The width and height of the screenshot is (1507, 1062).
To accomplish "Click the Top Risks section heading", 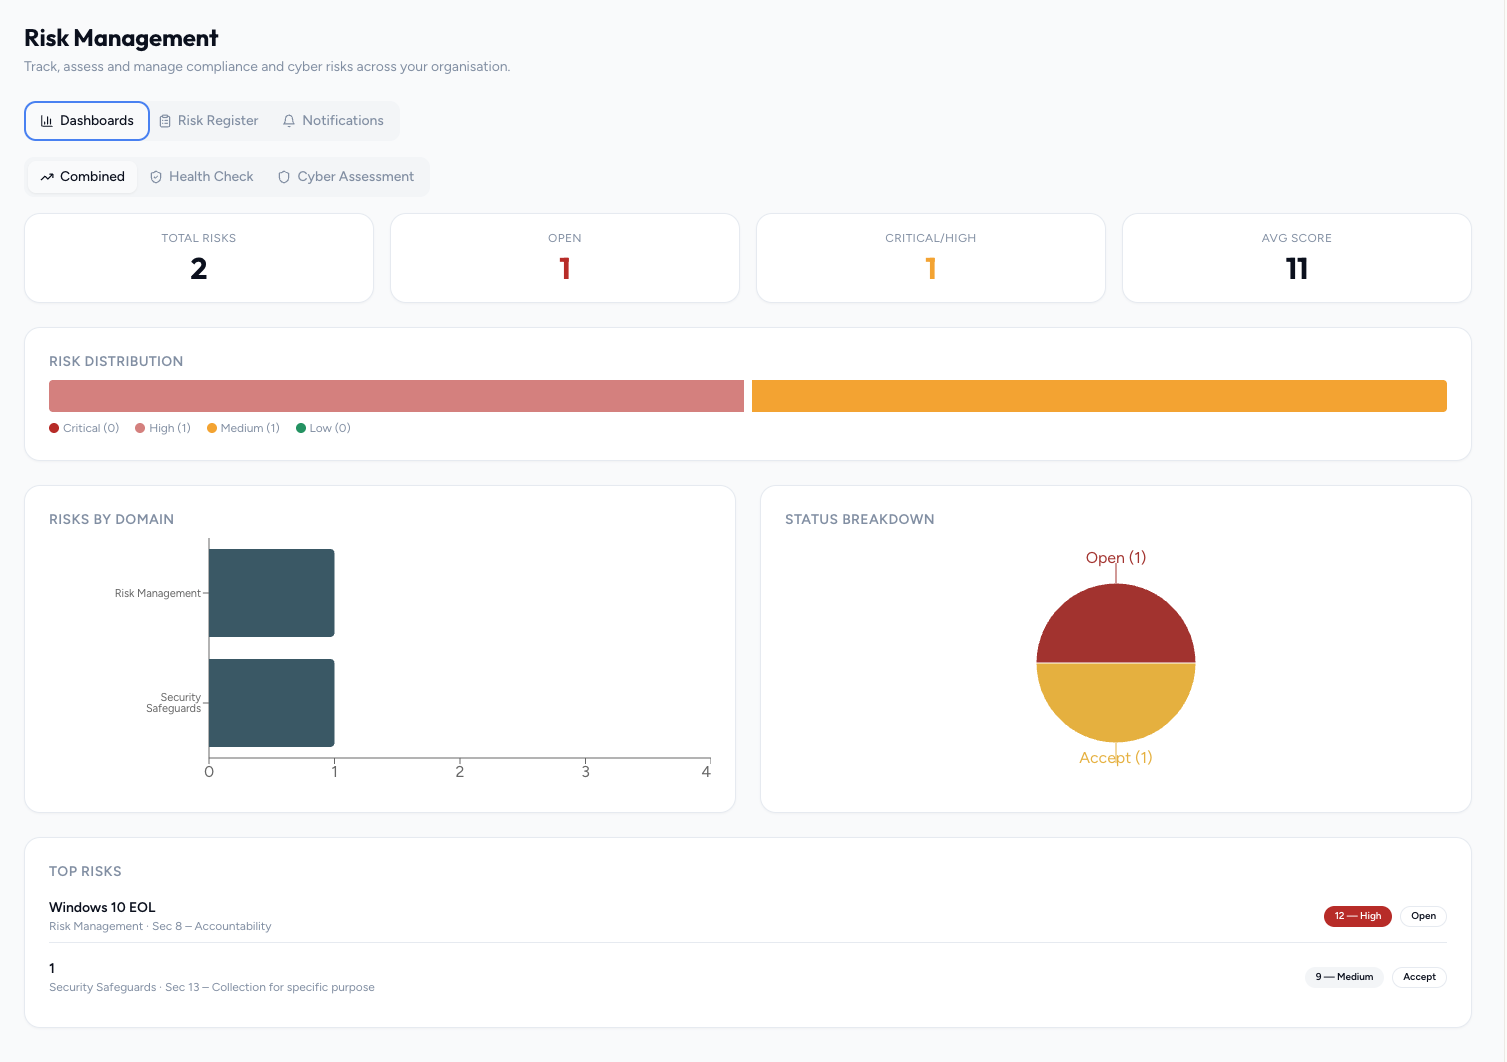I will [x=85, y=871].
